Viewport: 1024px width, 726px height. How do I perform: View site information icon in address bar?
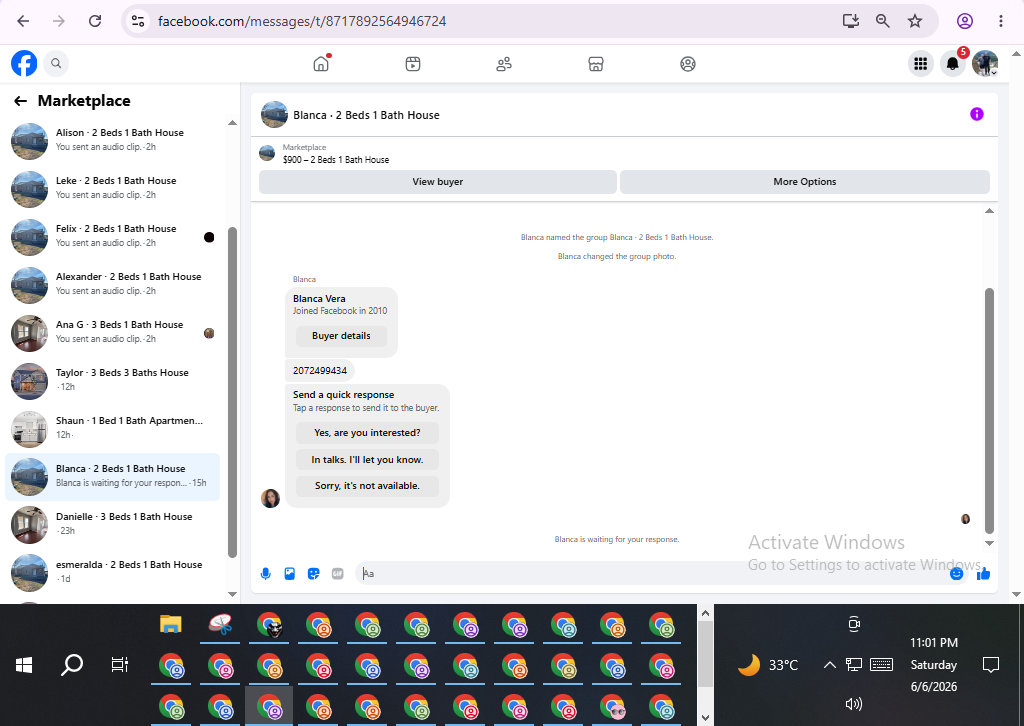(138, 21)
